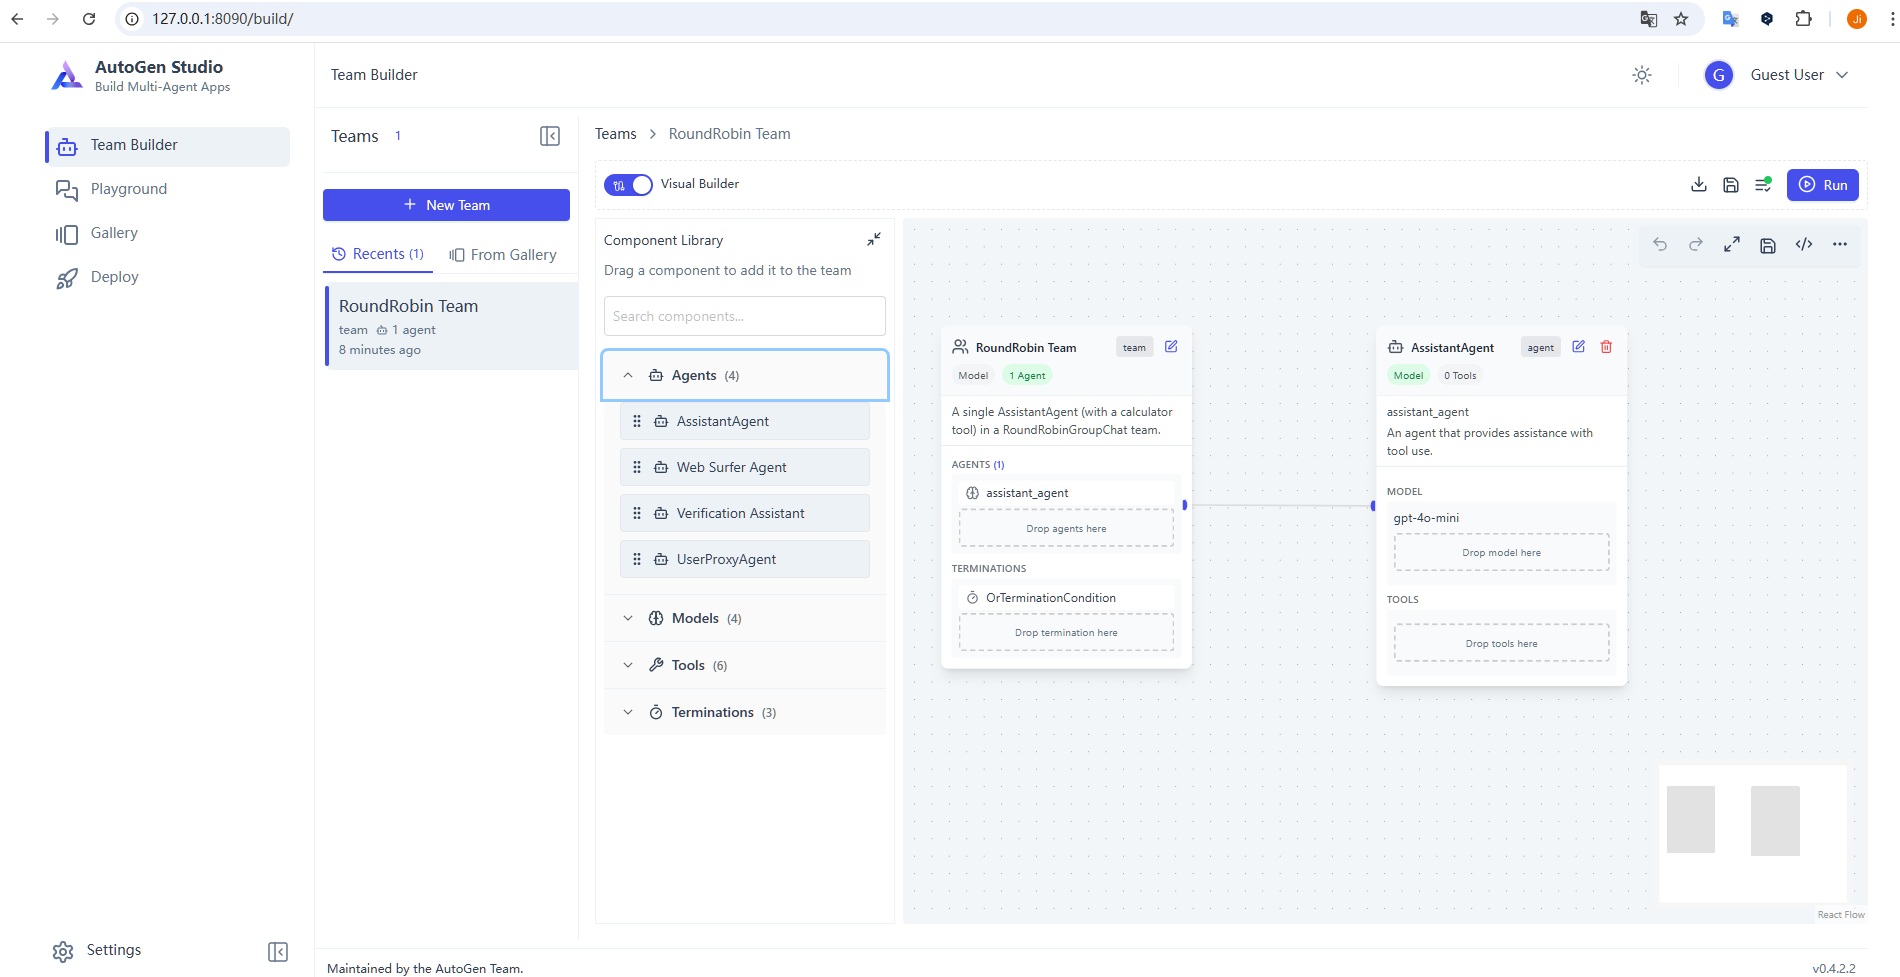Viewport: 1900px width, 977px height.
Task: Click the download team icon
Action: pyautogui.click(x=1699, y=184)
